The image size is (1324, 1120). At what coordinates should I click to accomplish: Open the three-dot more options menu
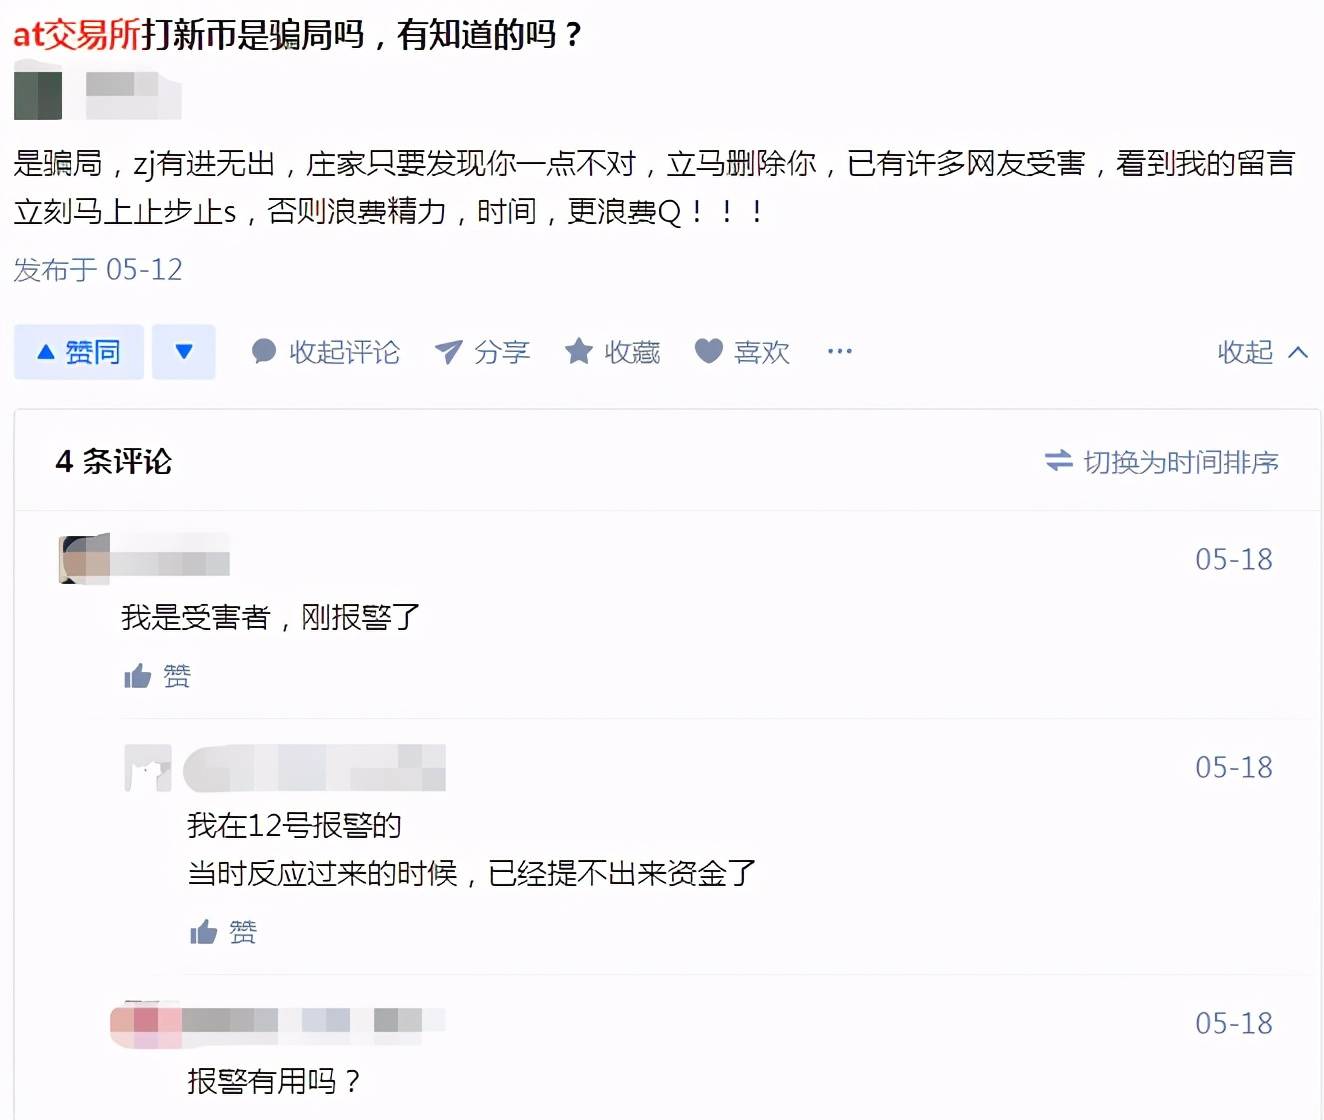(x=840, y=351)
